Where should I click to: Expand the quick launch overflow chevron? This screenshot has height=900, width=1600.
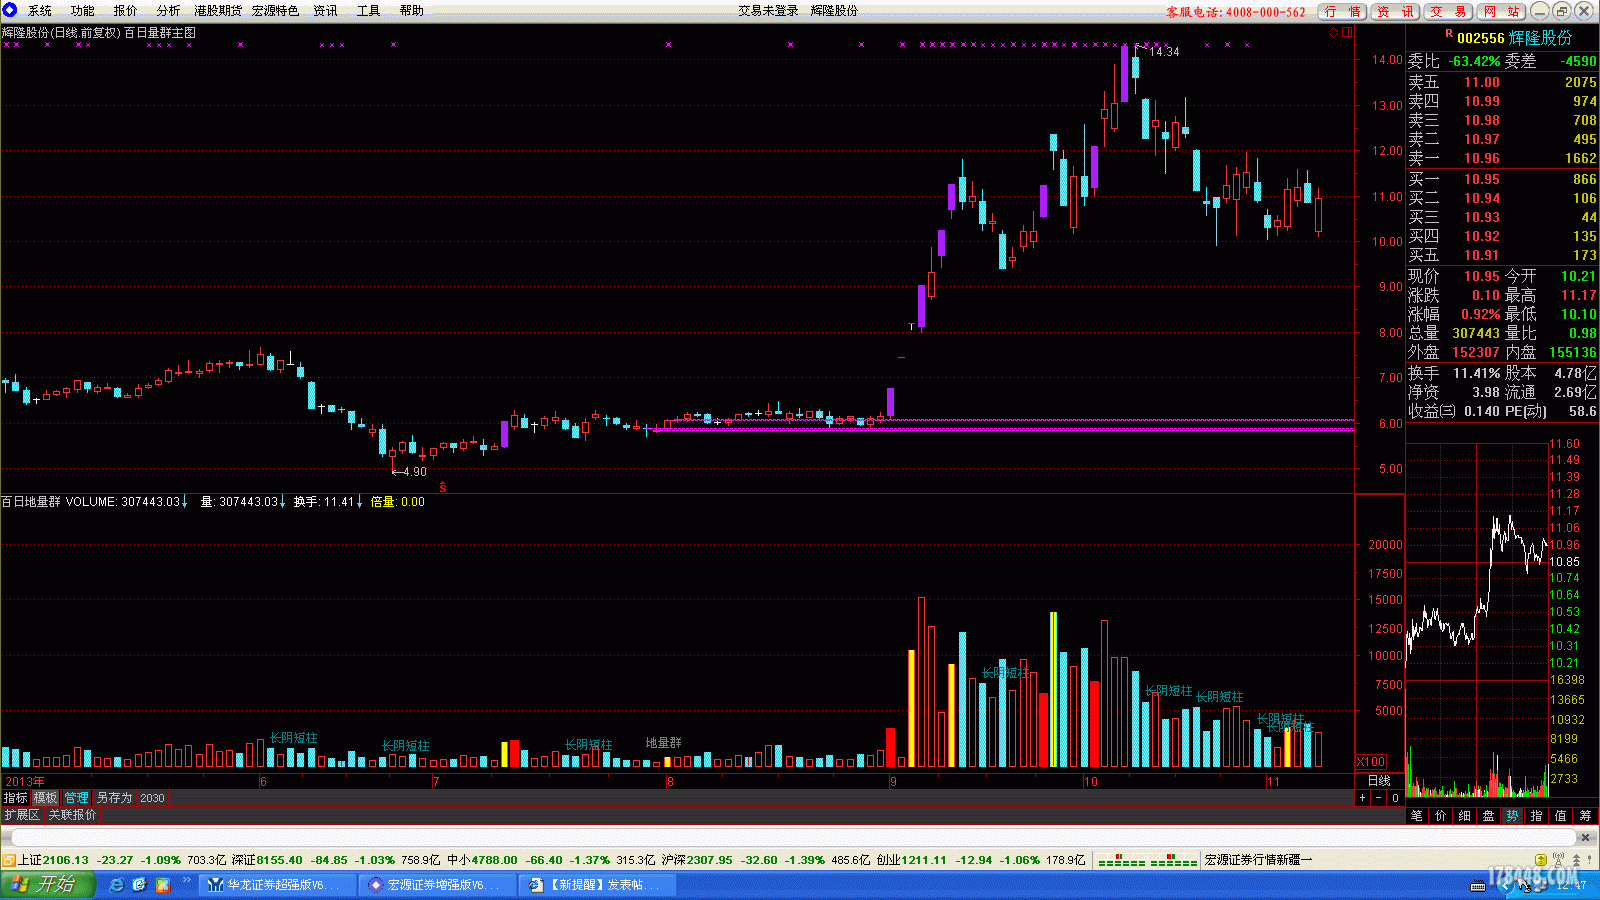tap(186, 880)
